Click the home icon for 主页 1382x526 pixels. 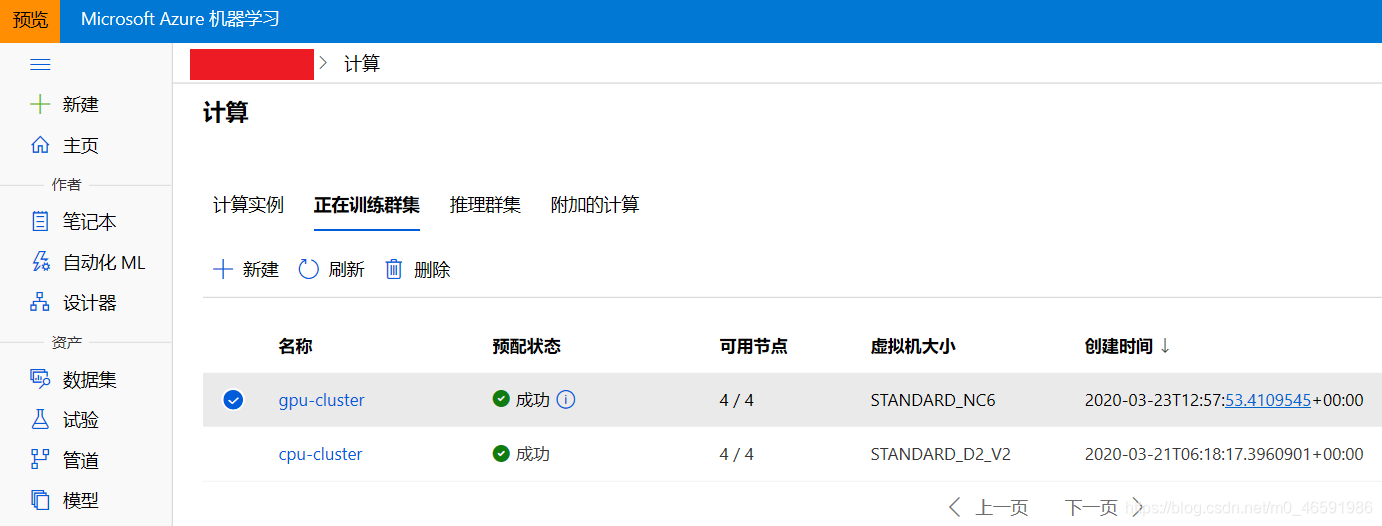point(40,145)
